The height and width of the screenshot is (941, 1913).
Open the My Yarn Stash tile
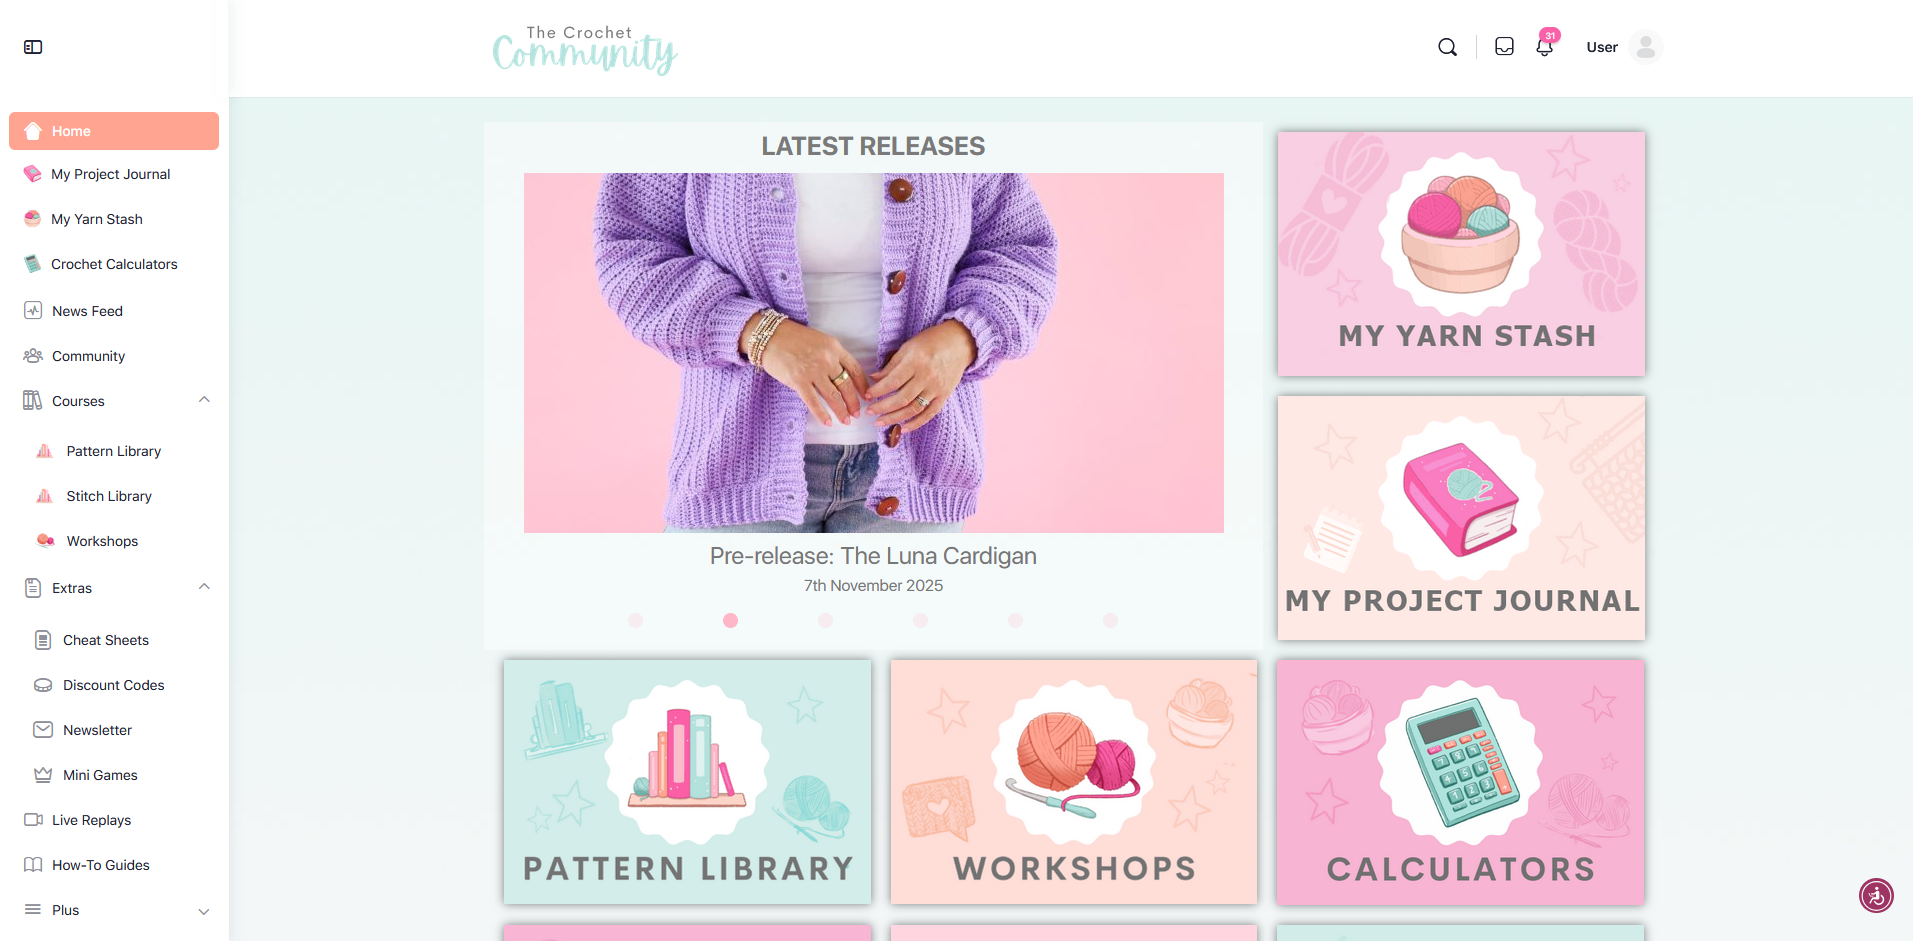[1461, 254]
